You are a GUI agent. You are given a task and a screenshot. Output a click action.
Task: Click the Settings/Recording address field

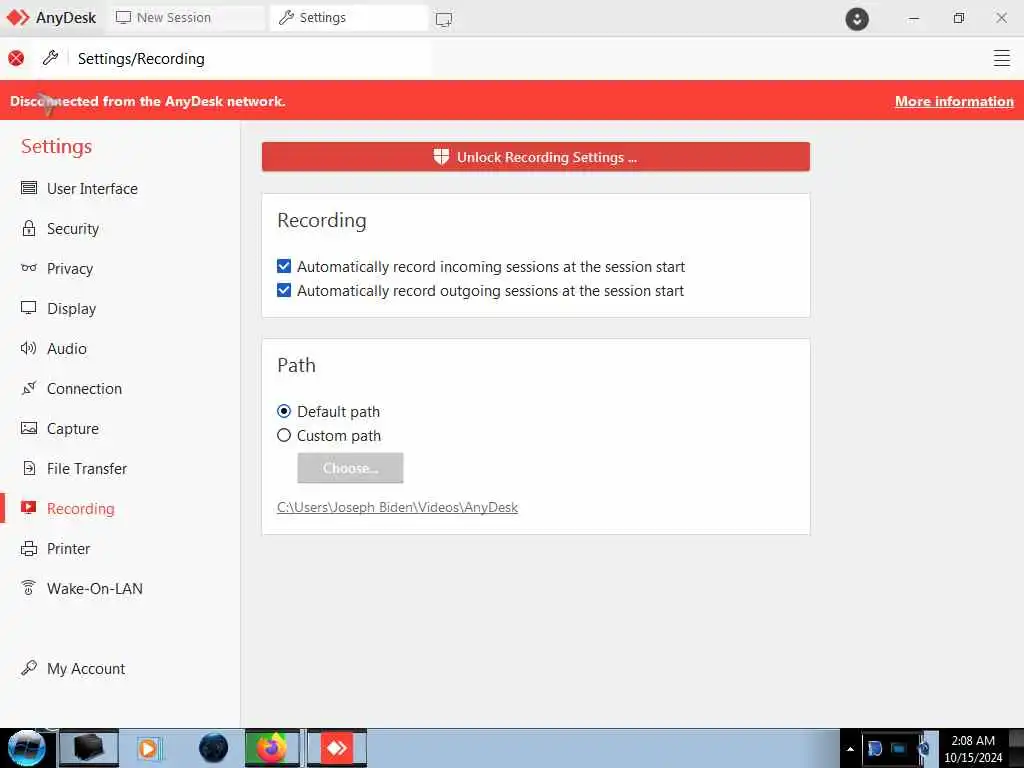click(x=251, y=59)
